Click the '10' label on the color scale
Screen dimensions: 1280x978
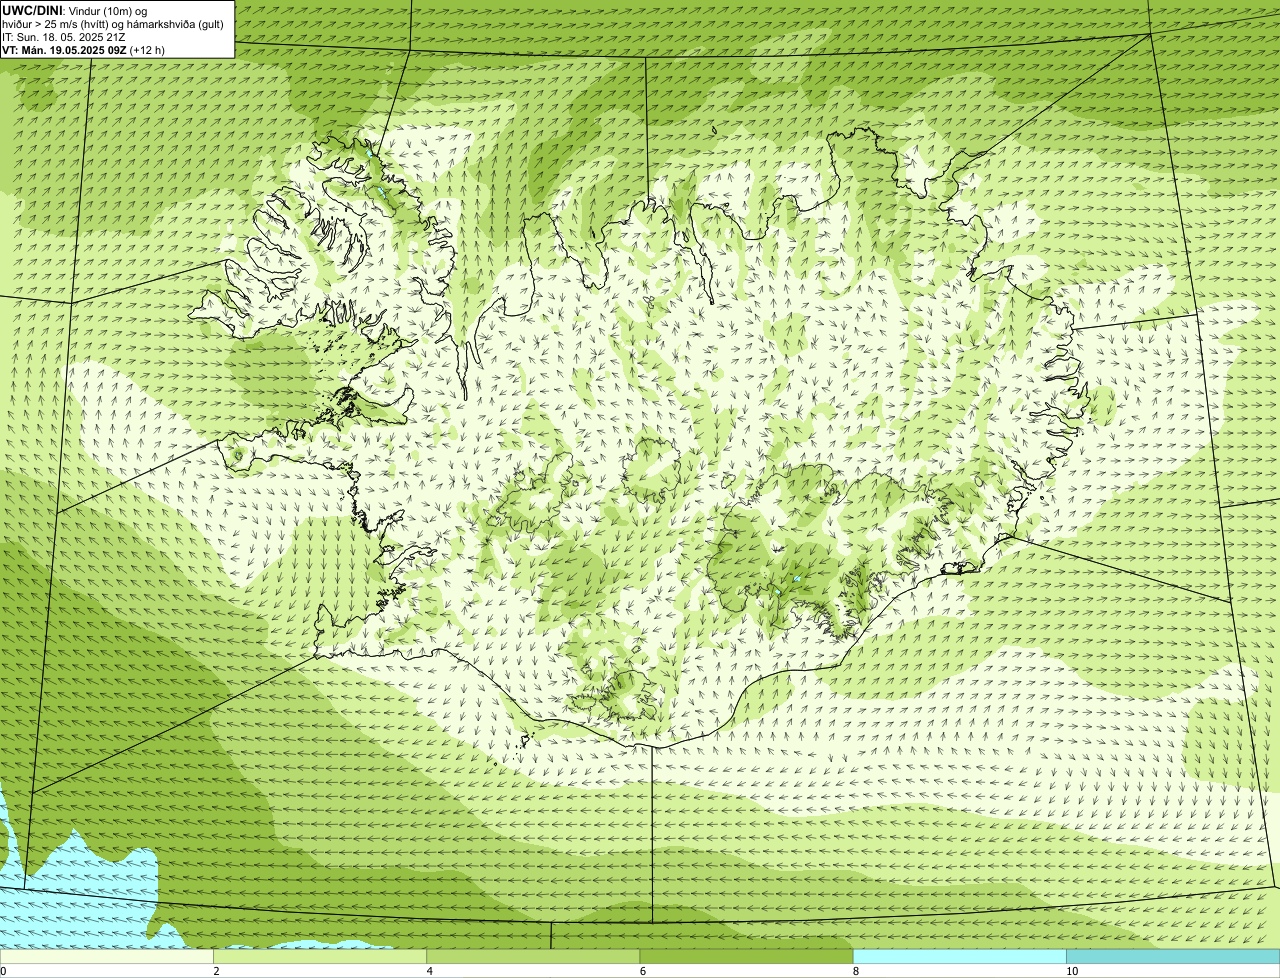click(x=1071, y=971)
